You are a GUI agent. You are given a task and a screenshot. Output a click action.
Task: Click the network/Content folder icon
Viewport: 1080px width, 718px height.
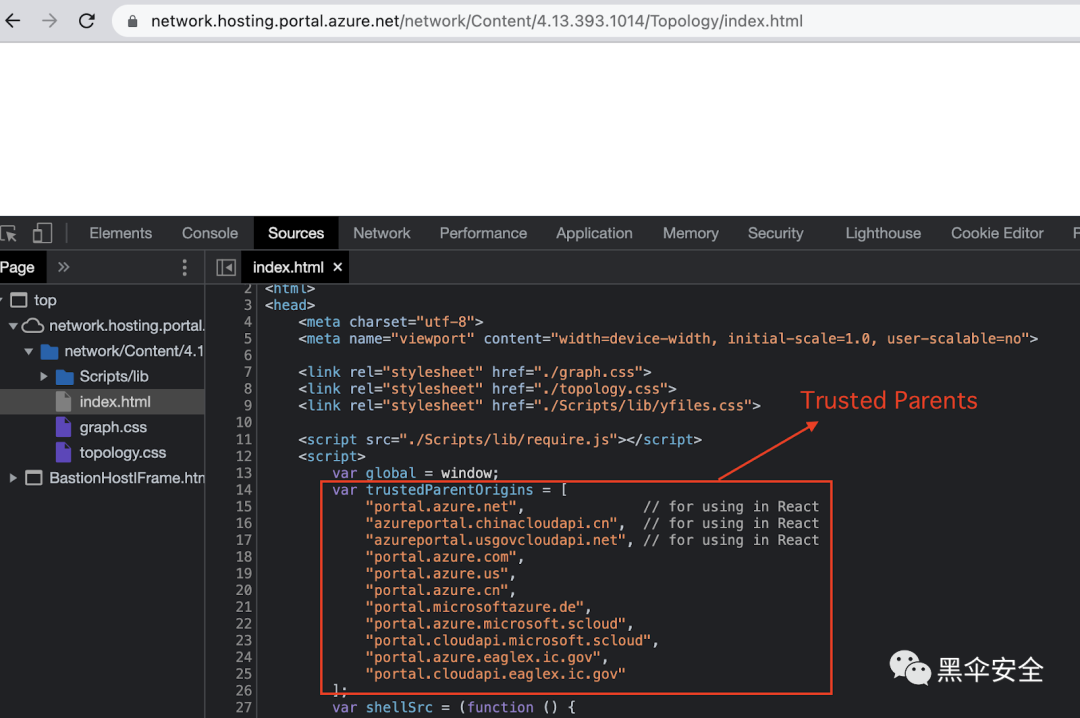(49, 351)
